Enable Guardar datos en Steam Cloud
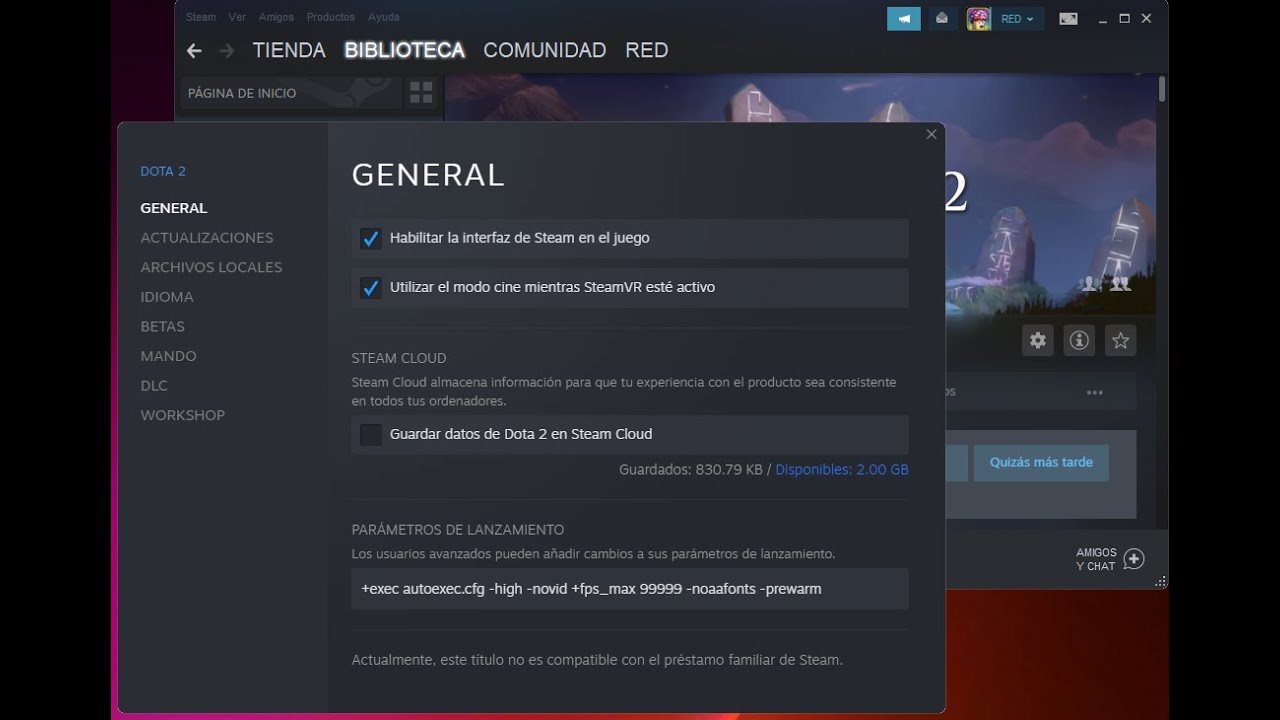This screenshot has height=720, width=1280. tap(371, 435)
